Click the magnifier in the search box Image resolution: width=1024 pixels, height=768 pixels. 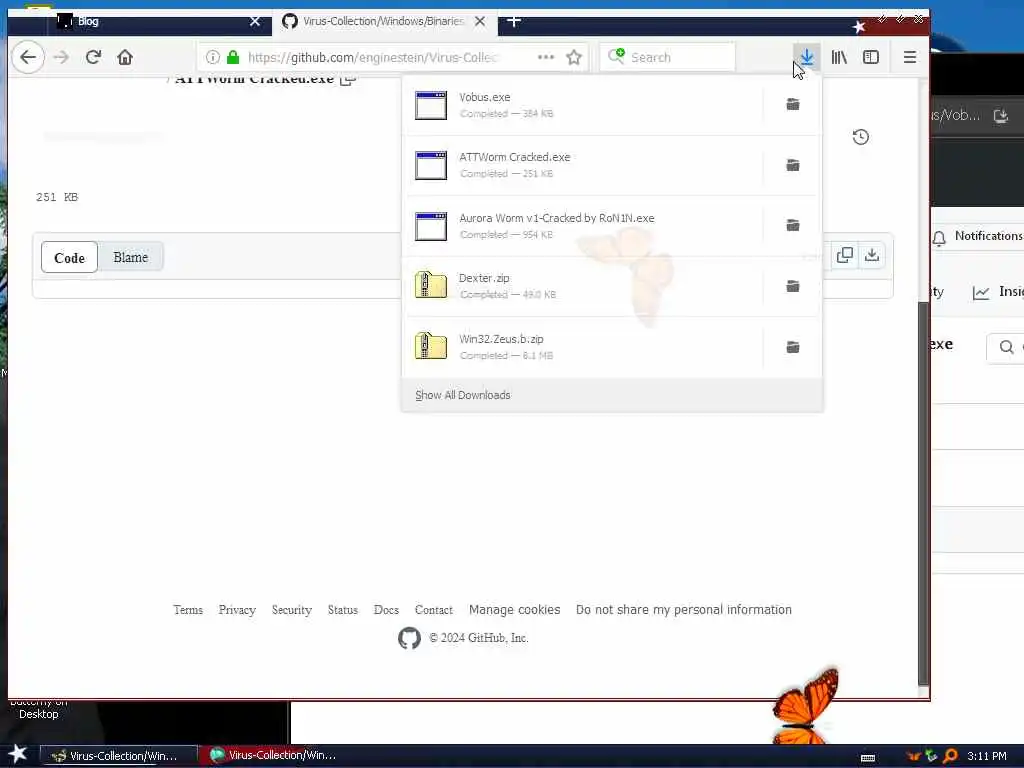coord(616,57)
